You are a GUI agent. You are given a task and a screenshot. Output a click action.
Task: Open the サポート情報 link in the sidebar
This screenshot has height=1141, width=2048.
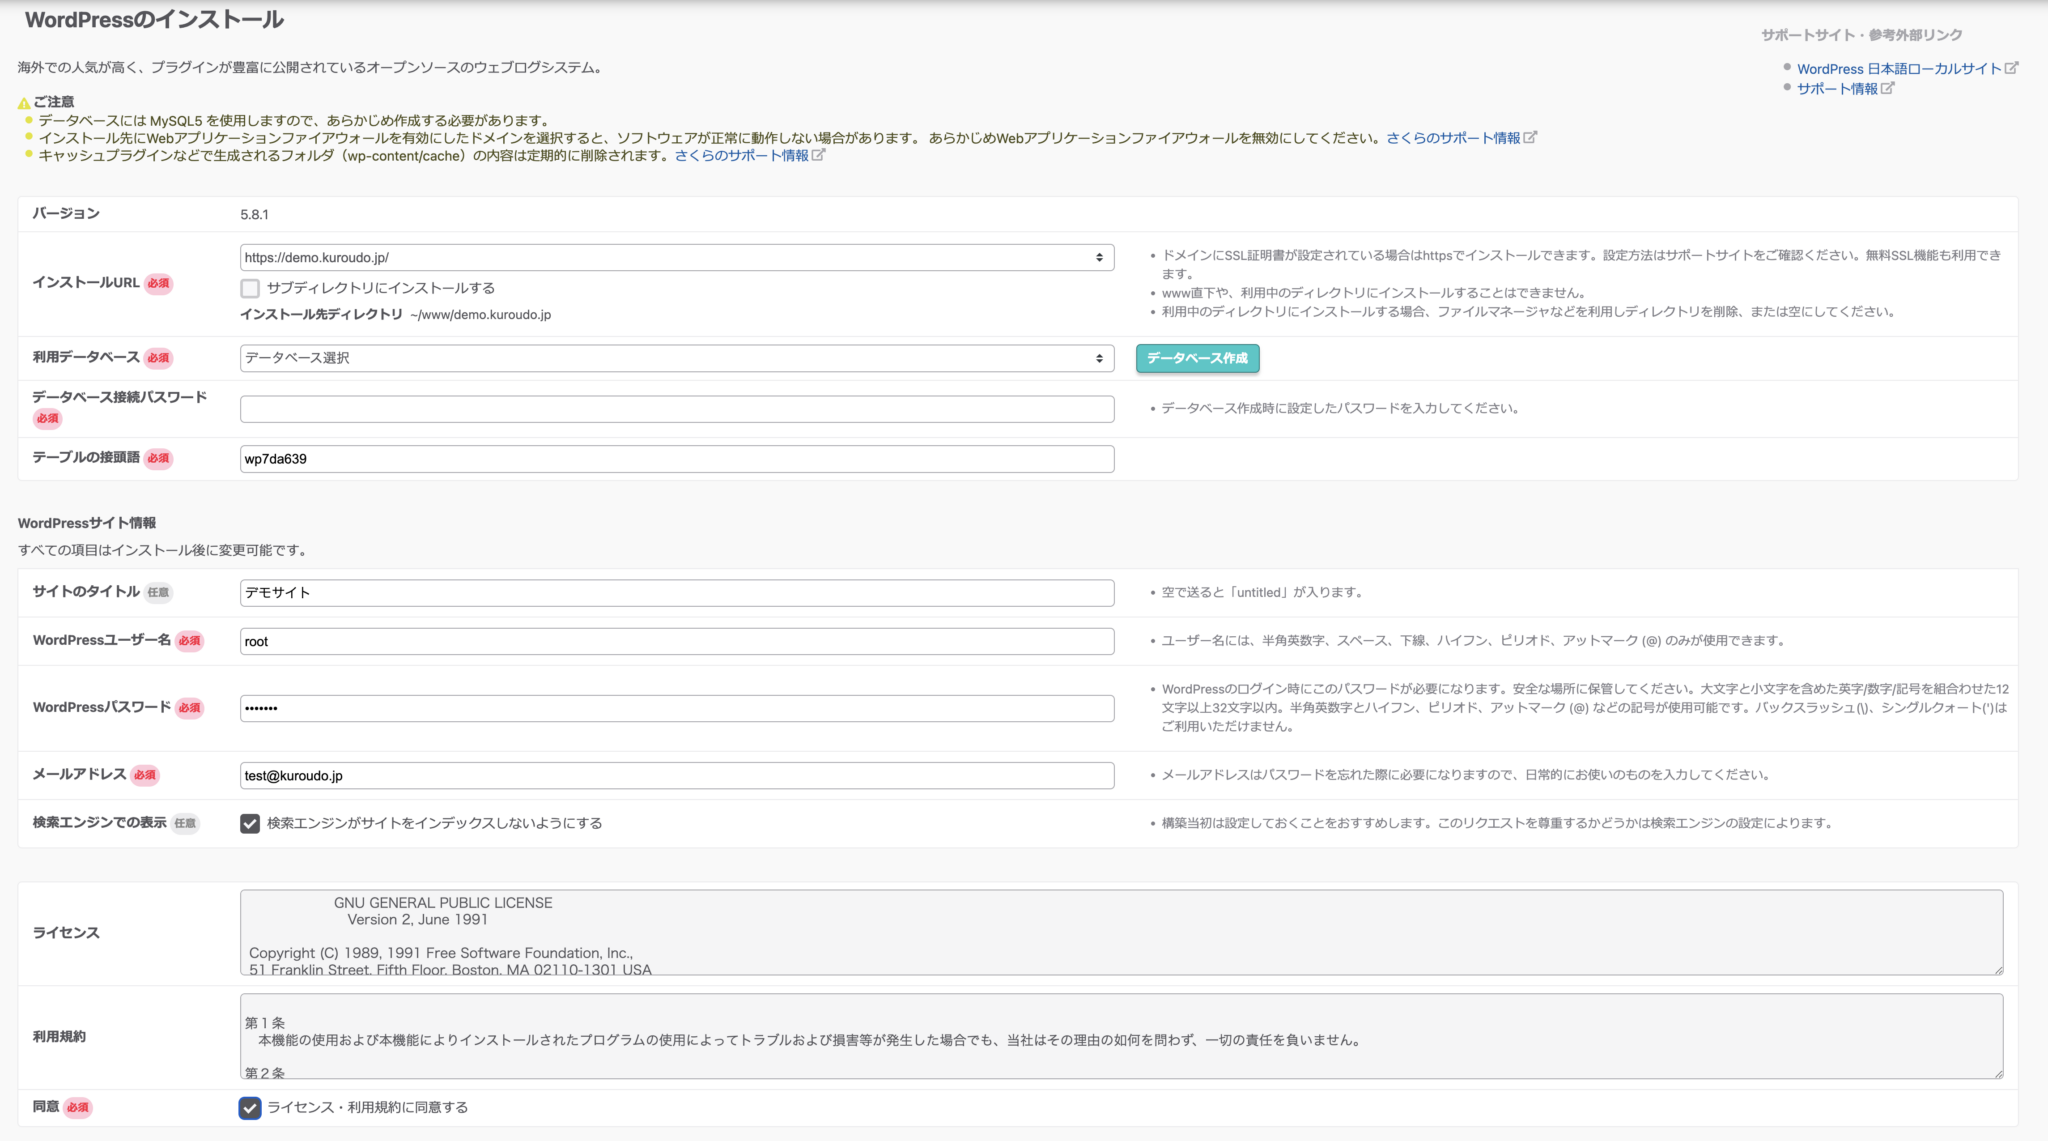click(1836, 89)
